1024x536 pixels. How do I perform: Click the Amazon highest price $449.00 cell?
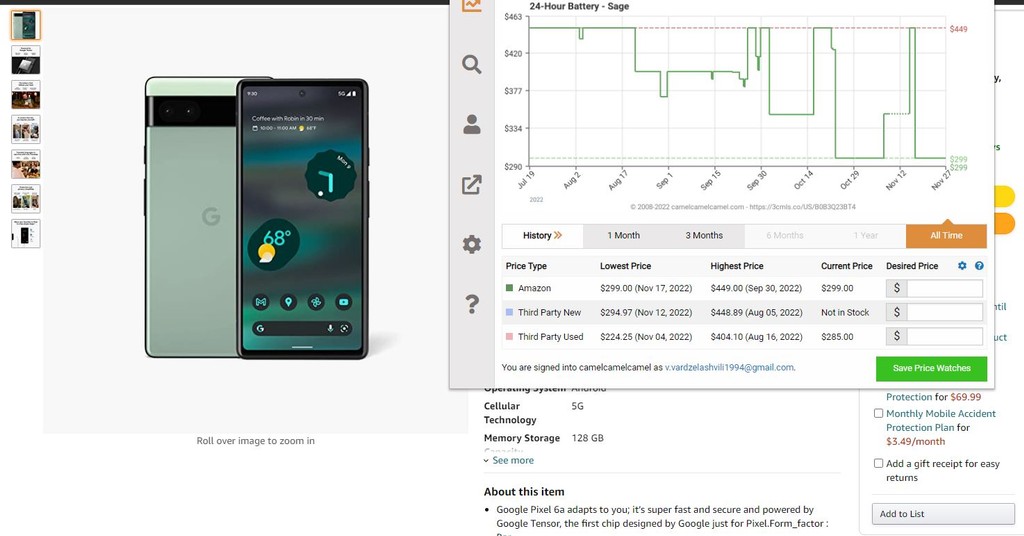click(756, 288)
